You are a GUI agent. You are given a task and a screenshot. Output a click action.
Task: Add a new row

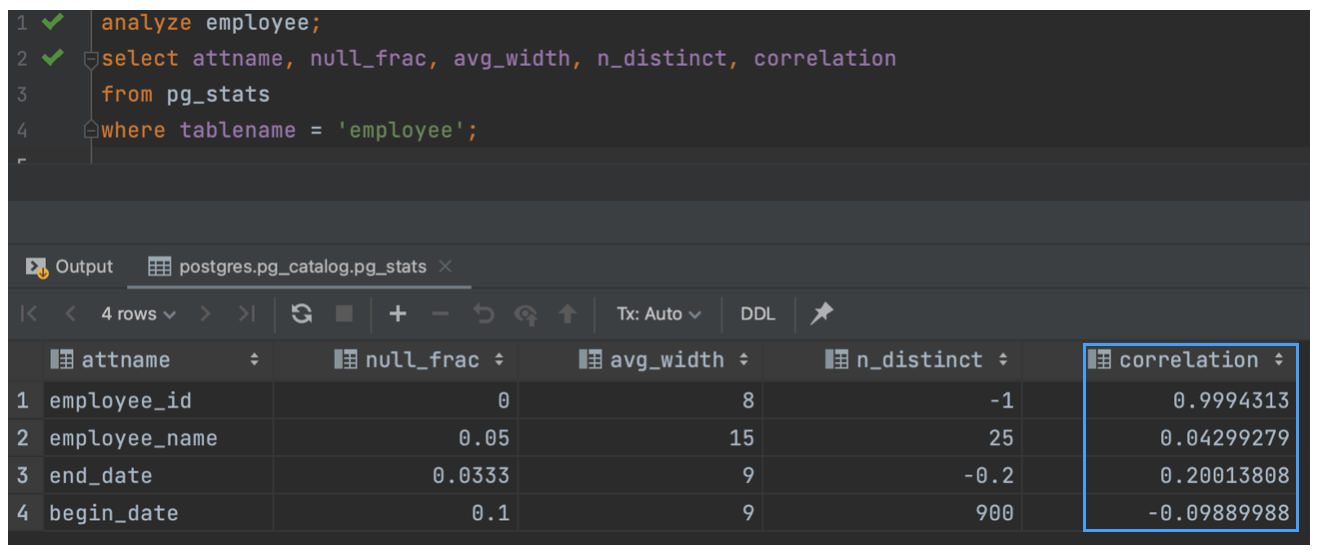398,314
